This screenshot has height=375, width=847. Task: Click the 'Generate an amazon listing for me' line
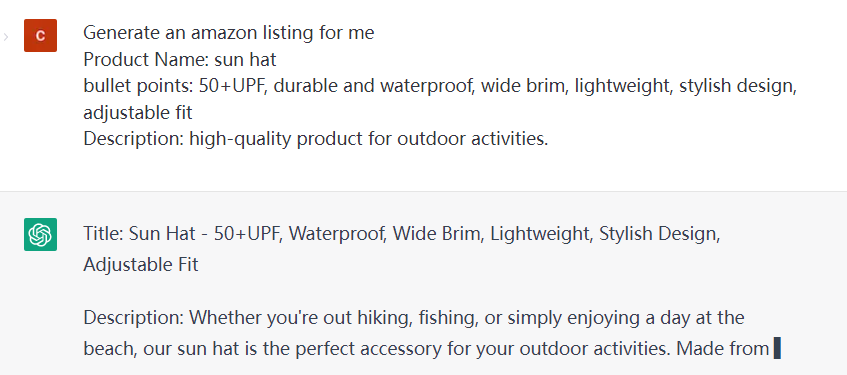(x=228, y=33)
